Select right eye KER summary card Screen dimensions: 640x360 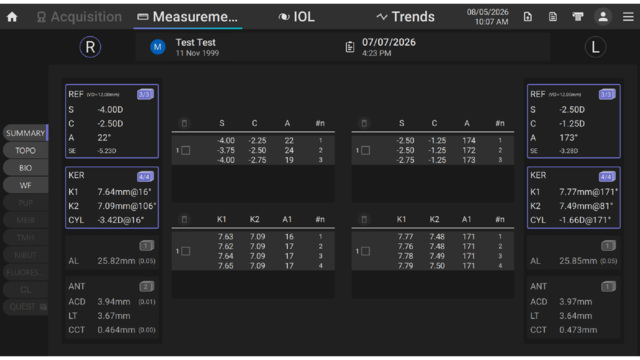click(x=112, y=198)
